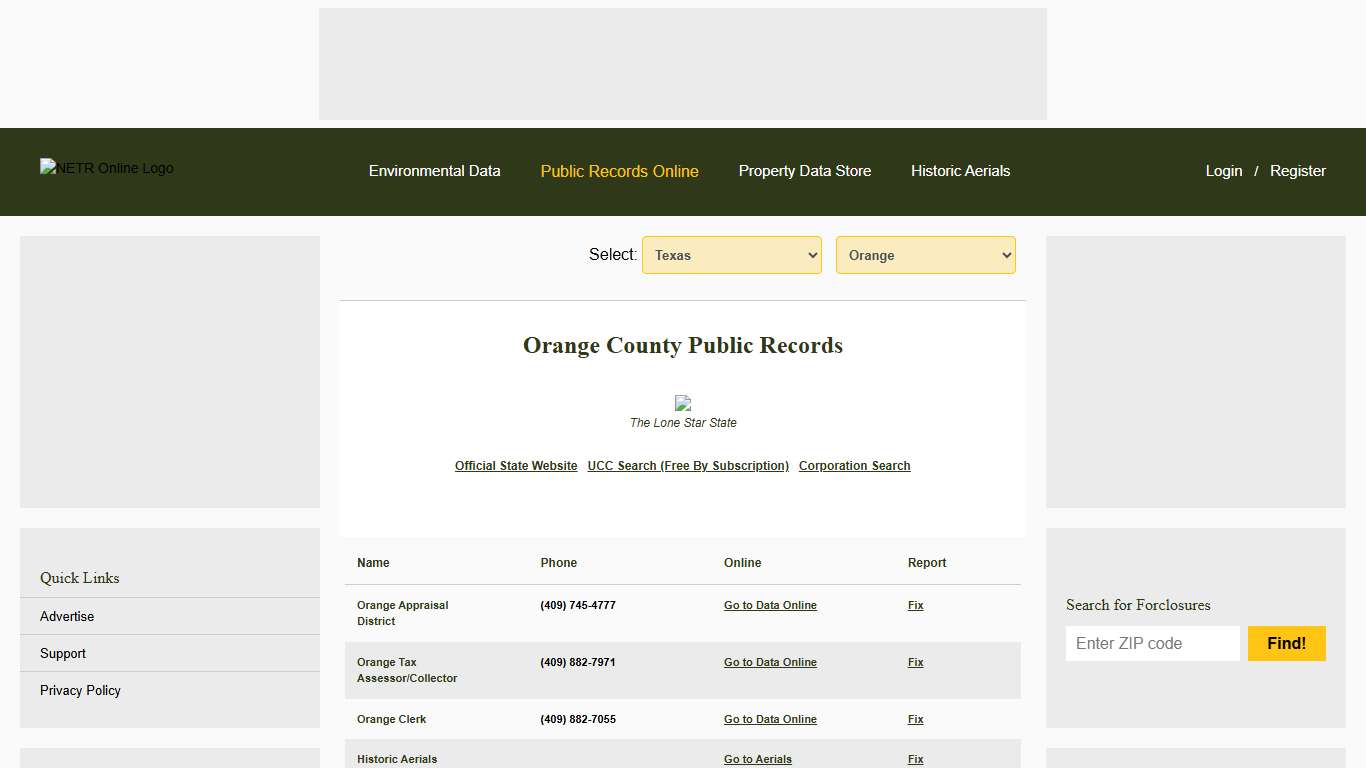Viewport: 1366px width, 768px height.
Task: Open the Environmental Data section
Action: coord(434,171)
